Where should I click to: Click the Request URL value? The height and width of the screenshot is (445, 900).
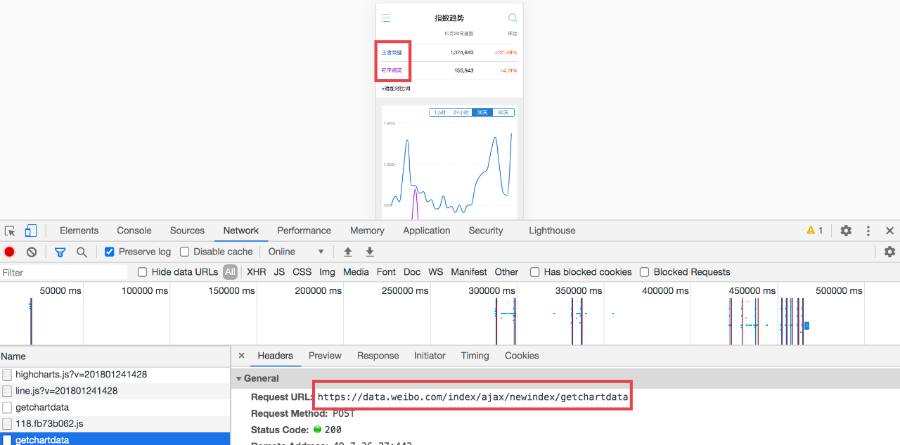pyautogui.click(x=473, y=397)
